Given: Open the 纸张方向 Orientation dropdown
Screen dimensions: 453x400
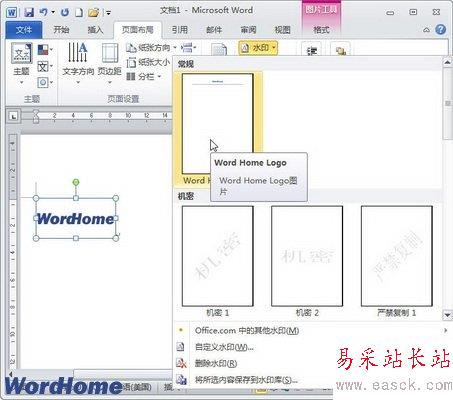Looking at the screenshot, I should tap(152, 48).
